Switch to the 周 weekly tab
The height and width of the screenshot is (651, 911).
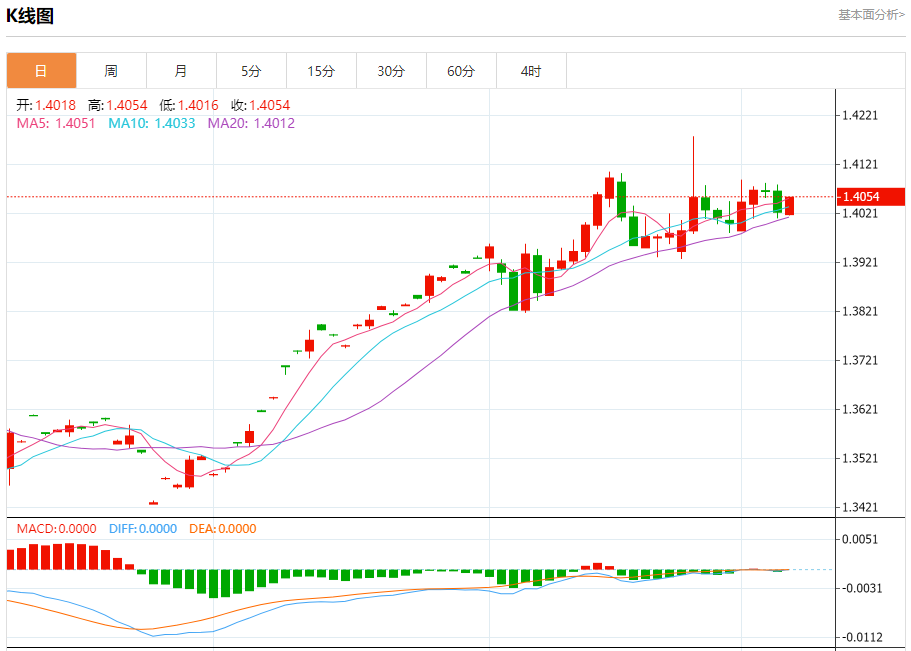[111, 71]
